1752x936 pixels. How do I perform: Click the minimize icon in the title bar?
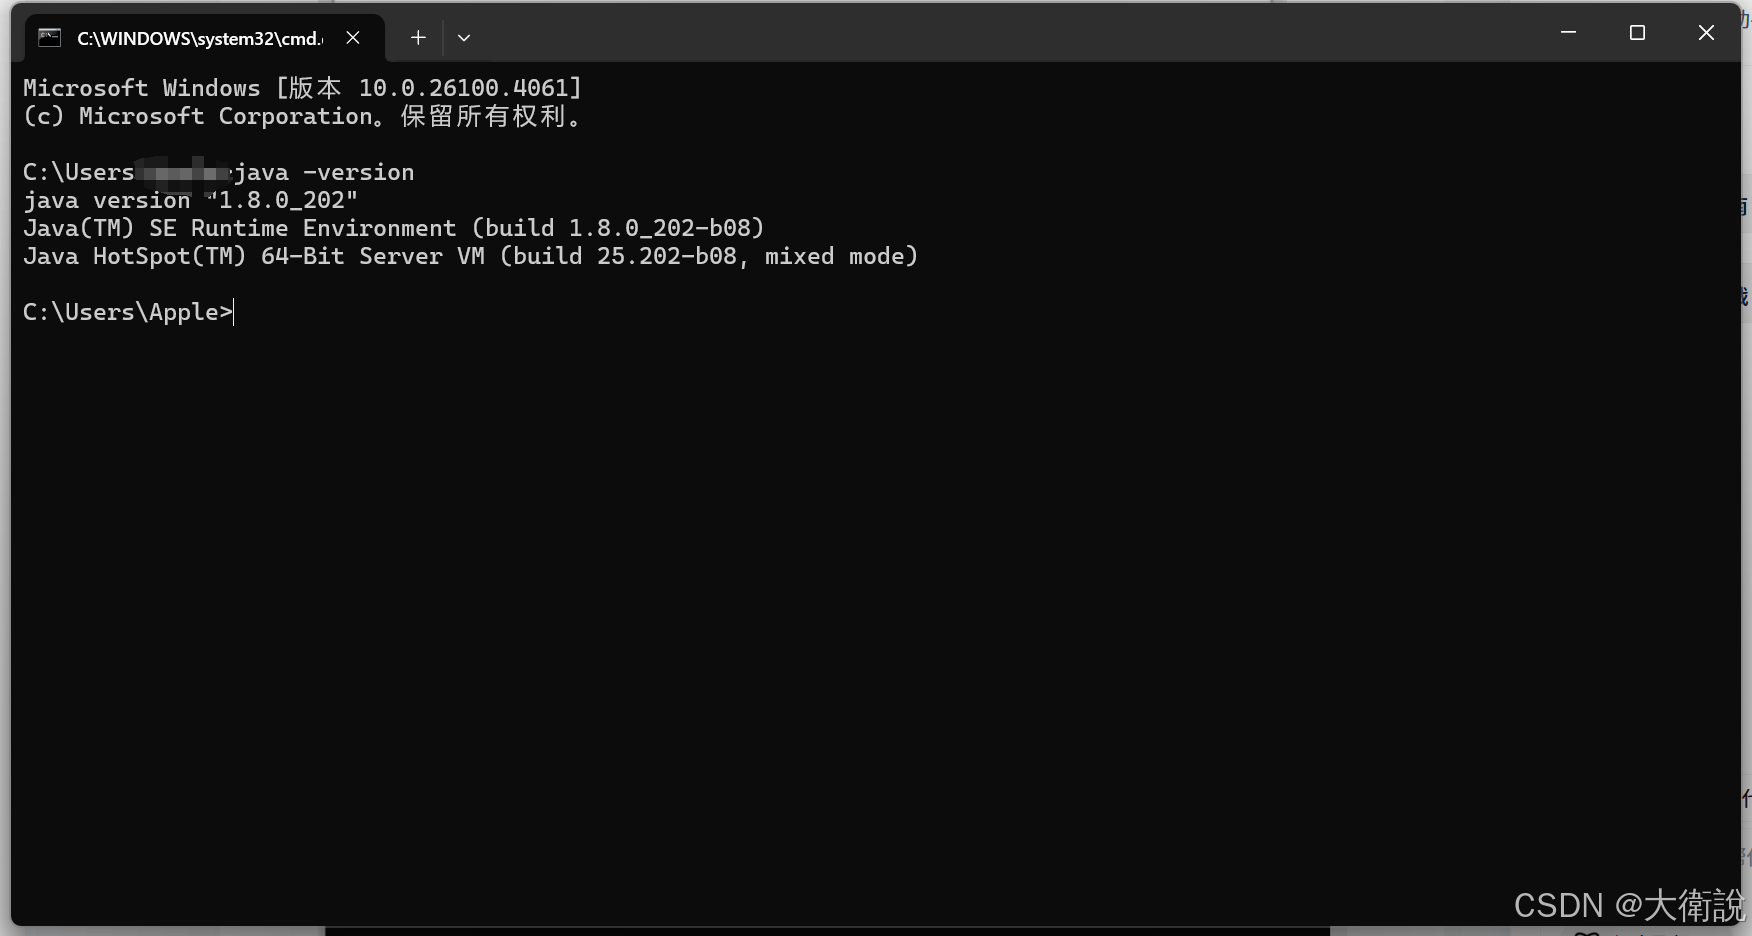pos(1566,31)
